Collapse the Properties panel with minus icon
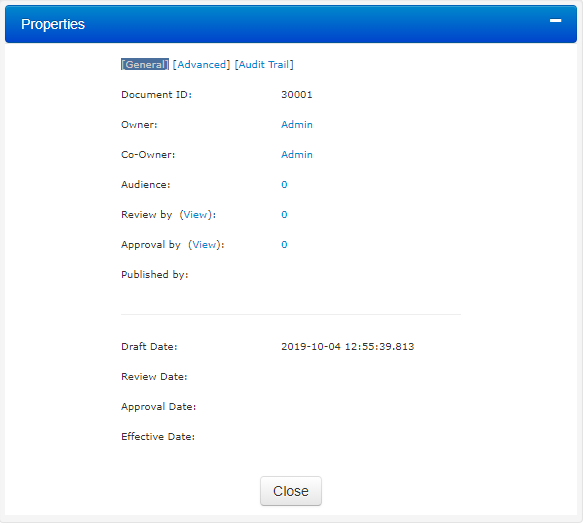583x525 pixels. 555,21
